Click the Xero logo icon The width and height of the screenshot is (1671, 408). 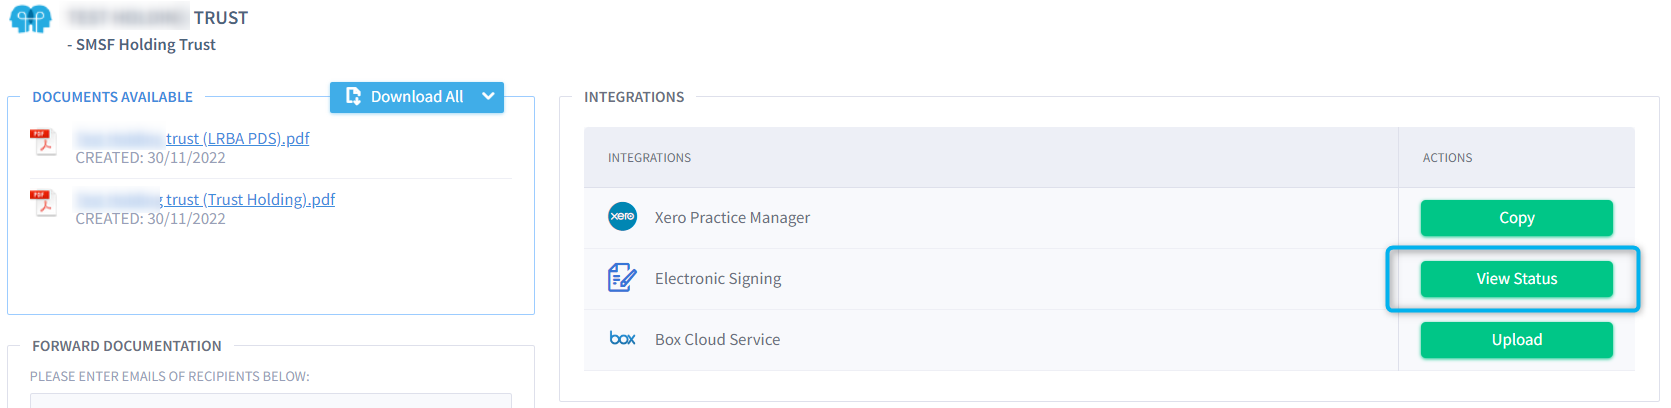(x=622, y=217)
